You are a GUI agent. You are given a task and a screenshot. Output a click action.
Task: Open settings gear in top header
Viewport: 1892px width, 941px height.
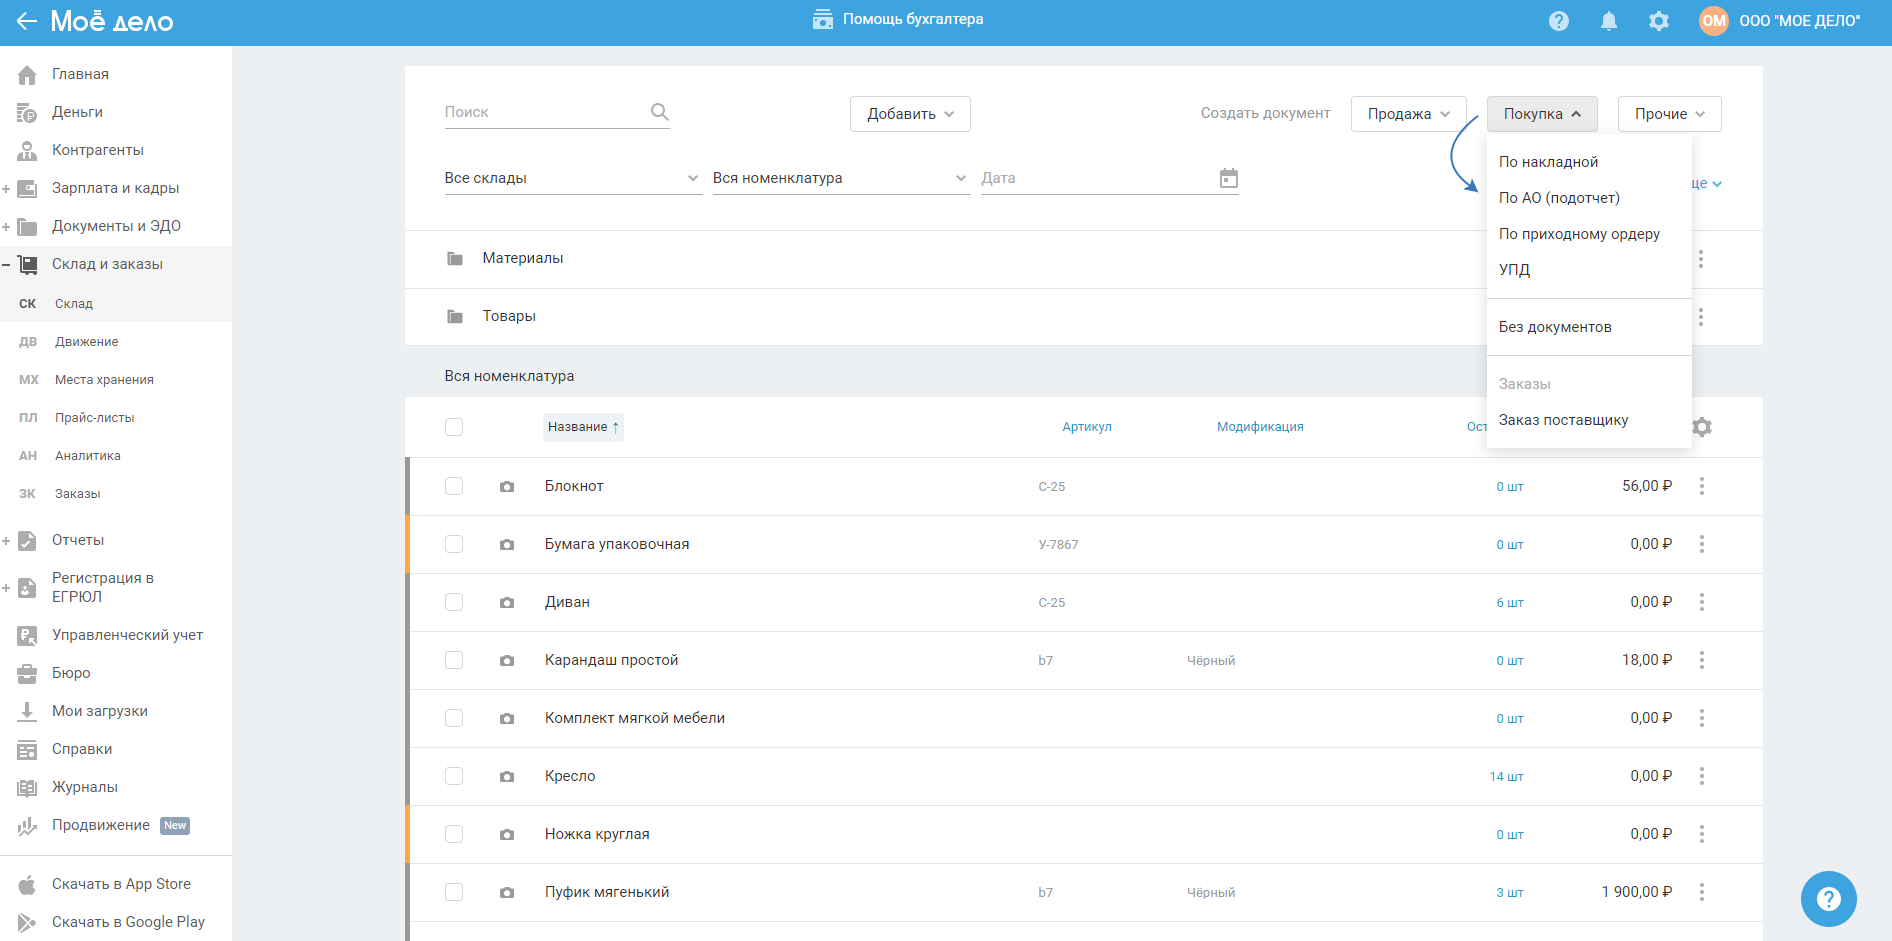tap(1658, 21)
